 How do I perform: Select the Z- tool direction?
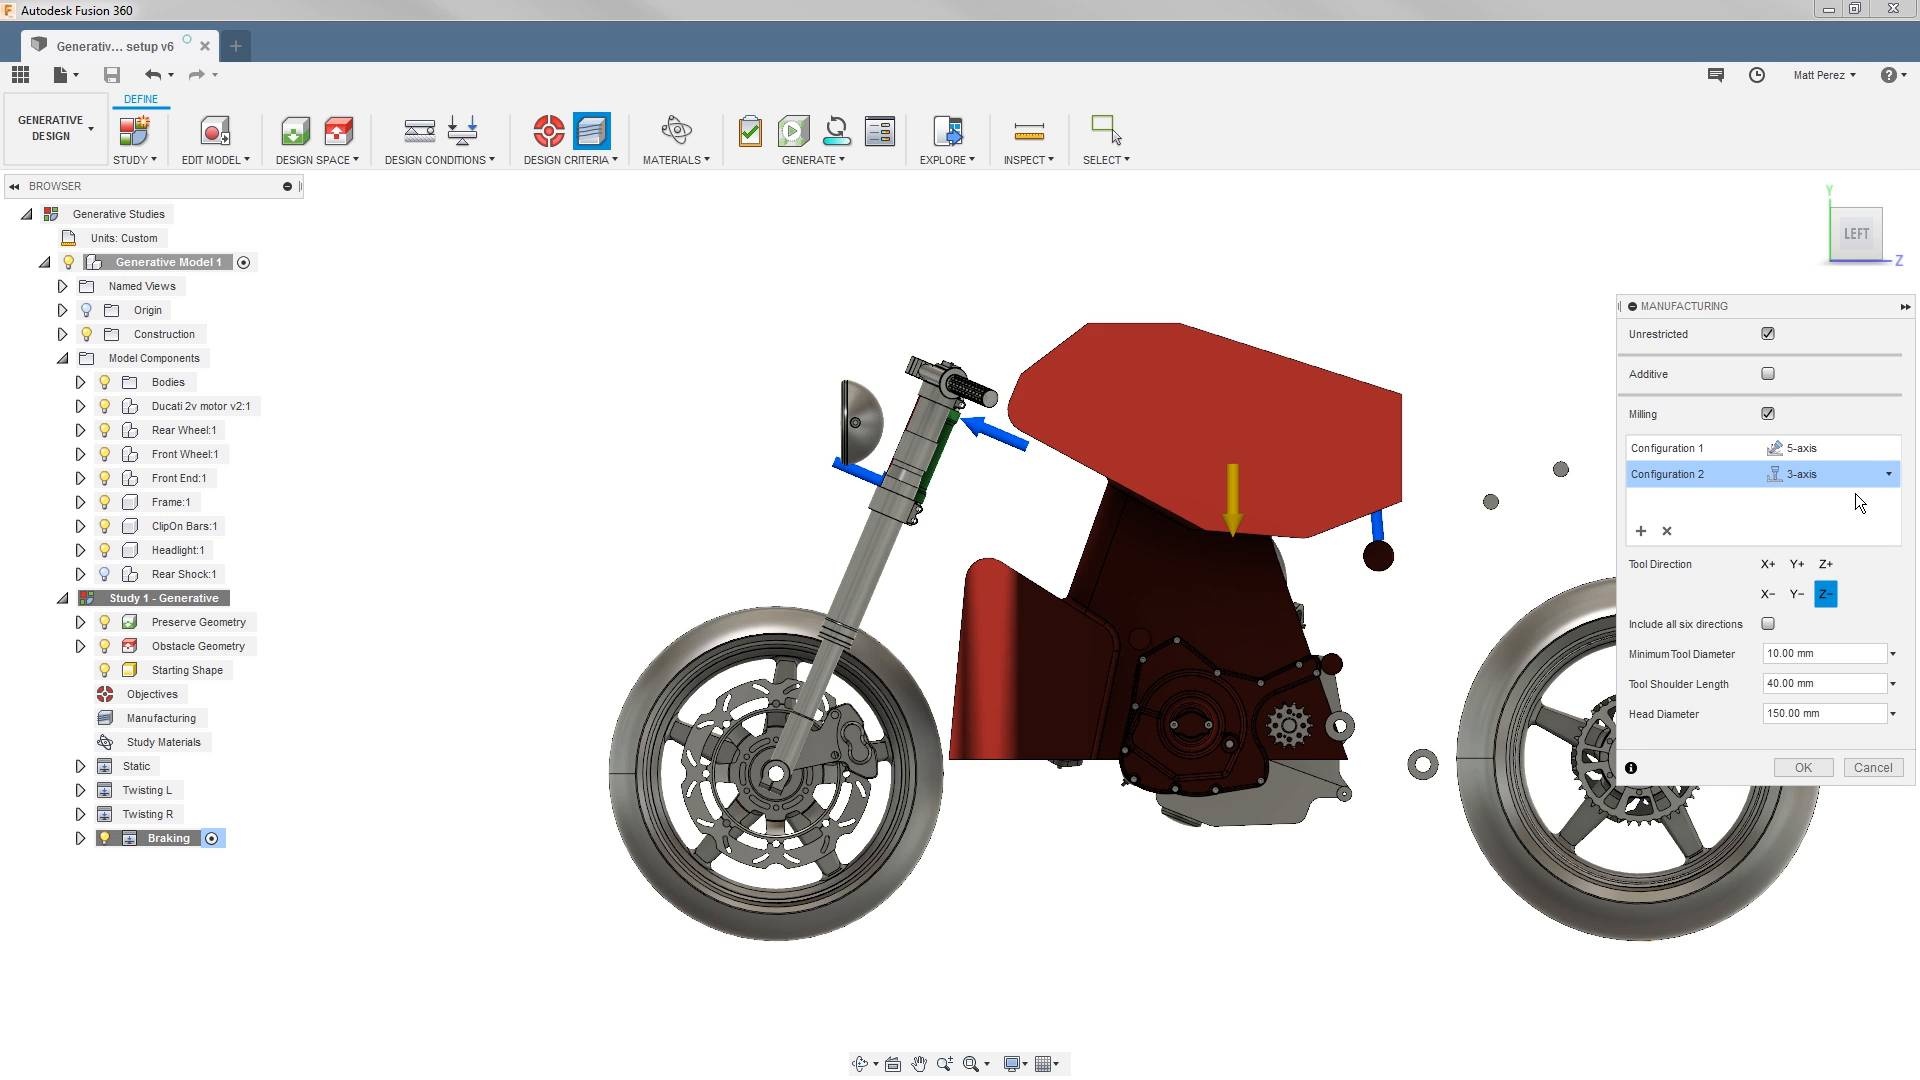(1825, 594)
